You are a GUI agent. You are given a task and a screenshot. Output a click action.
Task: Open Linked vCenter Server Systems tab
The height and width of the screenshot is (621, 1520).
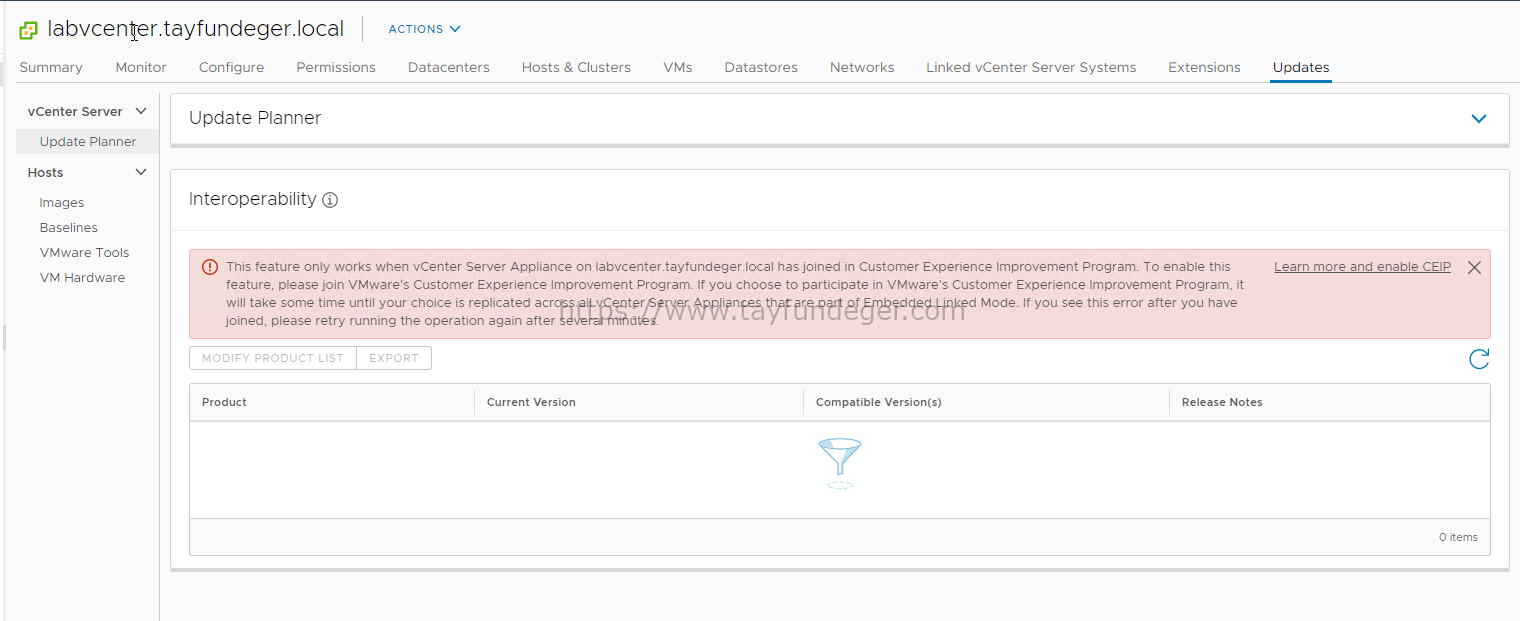click(x=1031, y=67)
